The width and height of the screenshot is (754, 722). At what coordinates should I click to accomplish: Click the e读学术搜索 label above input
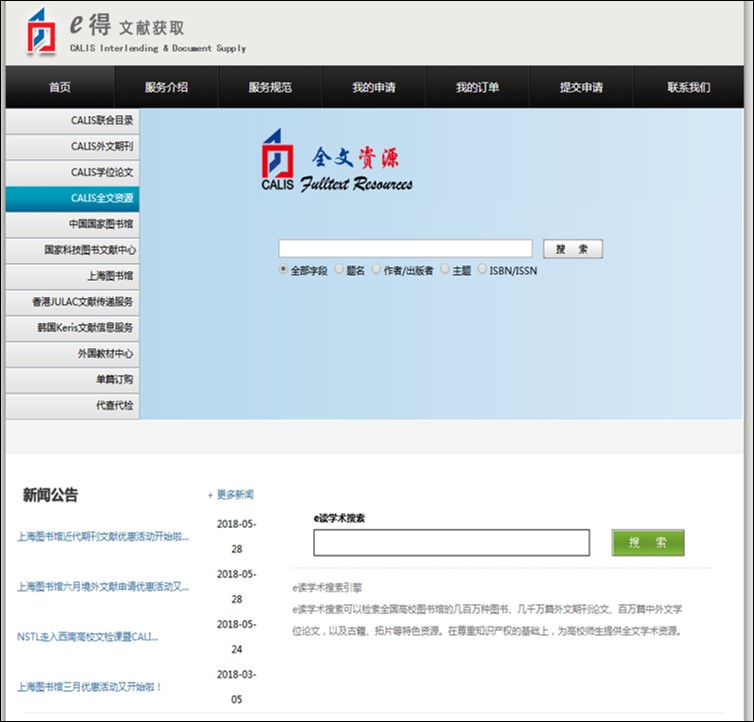339,519
